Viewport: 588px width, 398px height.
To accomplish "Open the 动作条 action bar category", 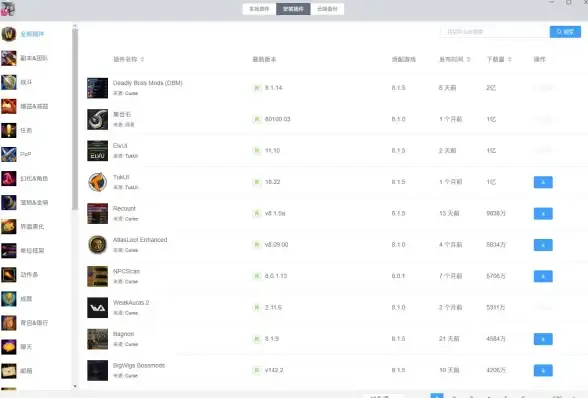I will (29, 275).
